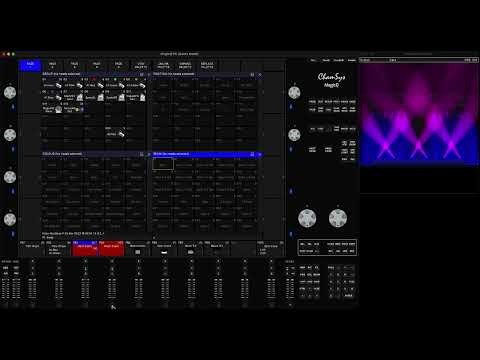The width and height of the screenshot is (480, 360).
Task: Click the visualiser stage preview with purple beams
Action: click(419, 114)
